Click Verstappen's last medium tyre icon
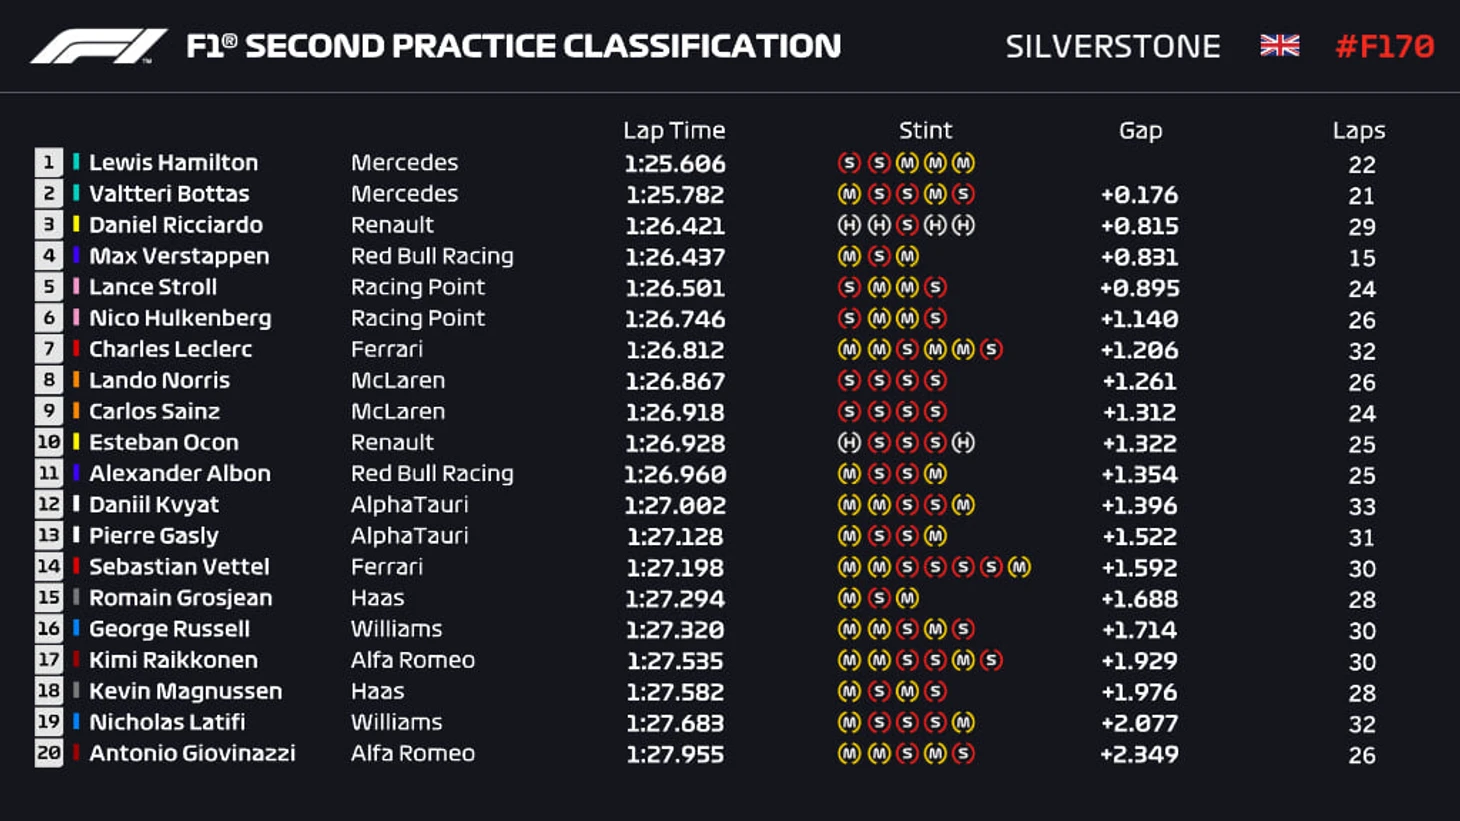The height and width of the screenshot is (821, 1460). (907, 256)
